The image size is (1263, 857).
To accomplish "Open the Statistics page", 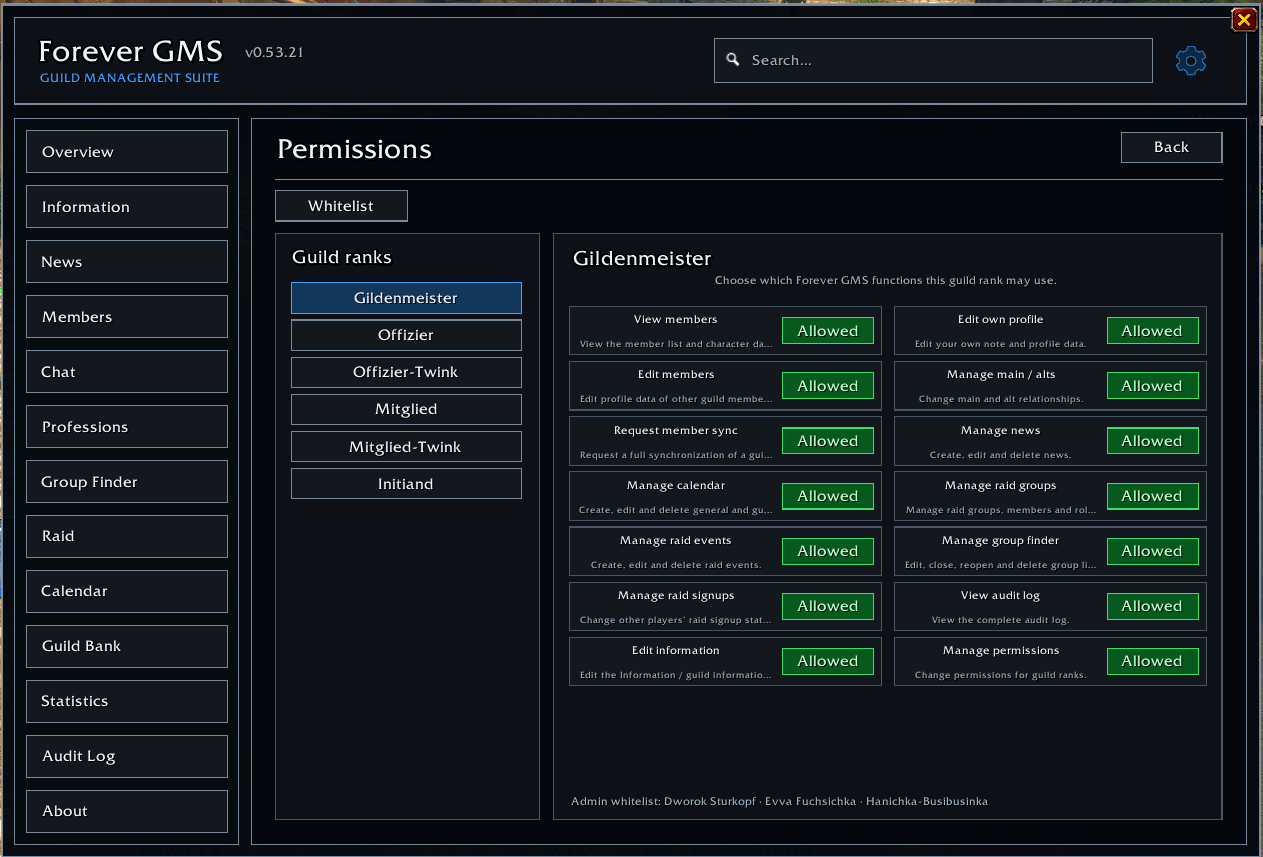I will tap(127, 701).
